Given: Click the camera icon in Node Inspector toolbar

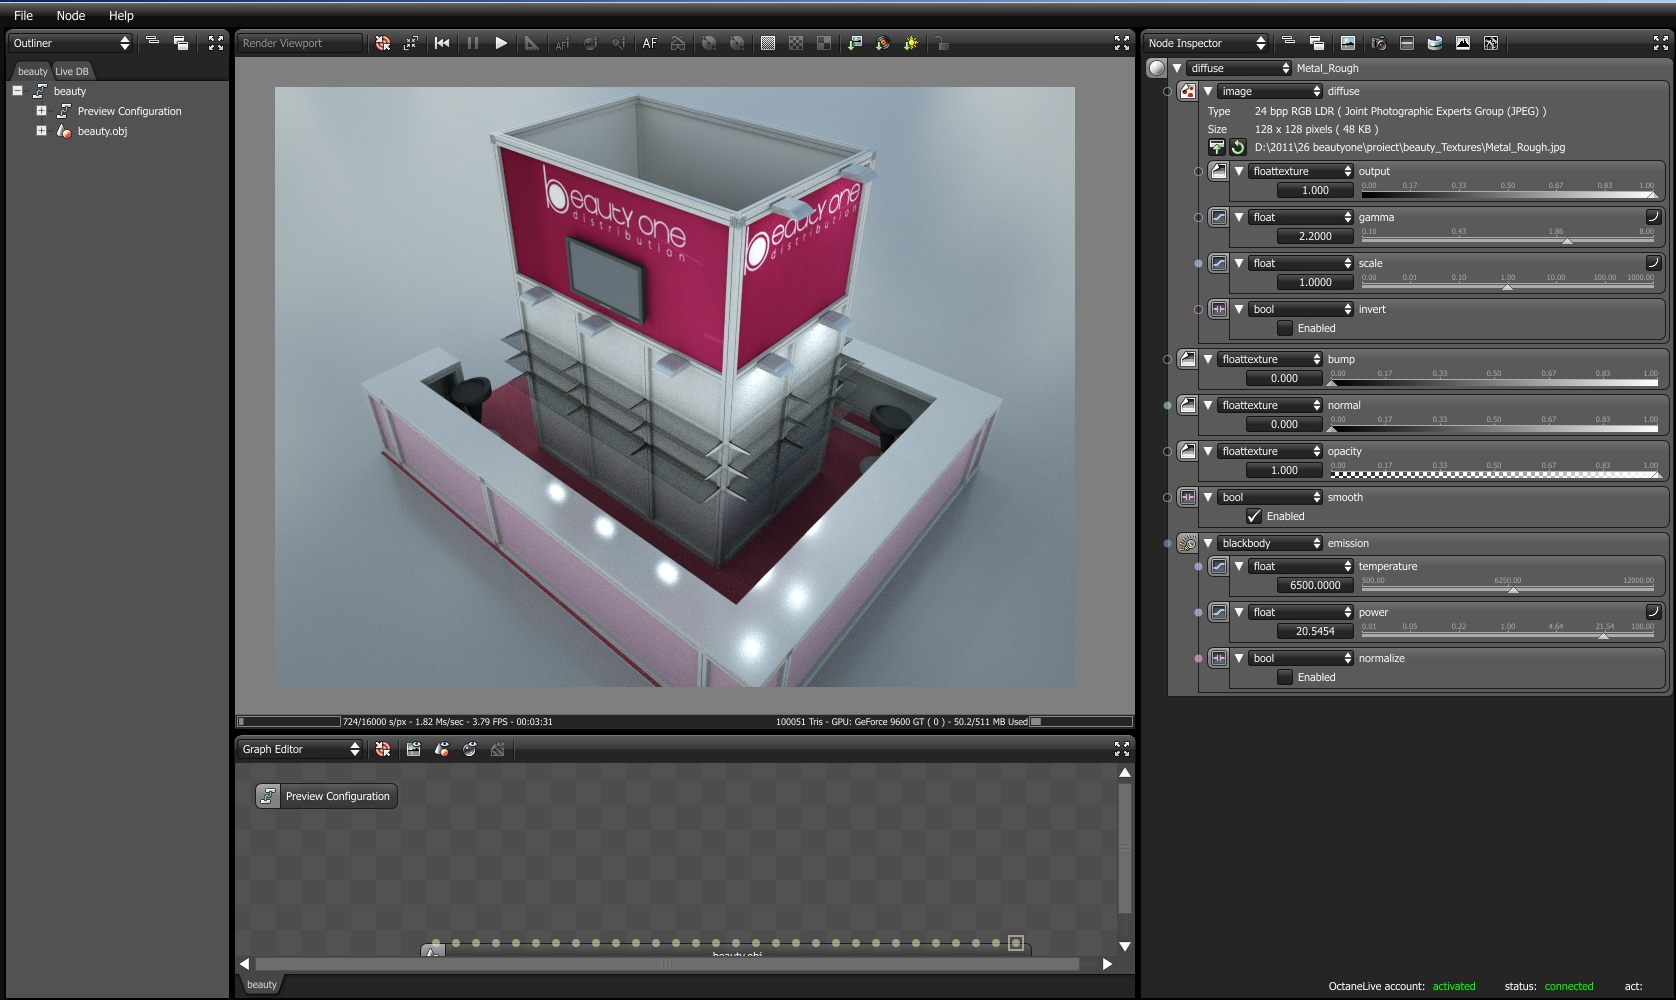Looking at the screenshot, I should pyautogui.click(x=1379, y=43).
